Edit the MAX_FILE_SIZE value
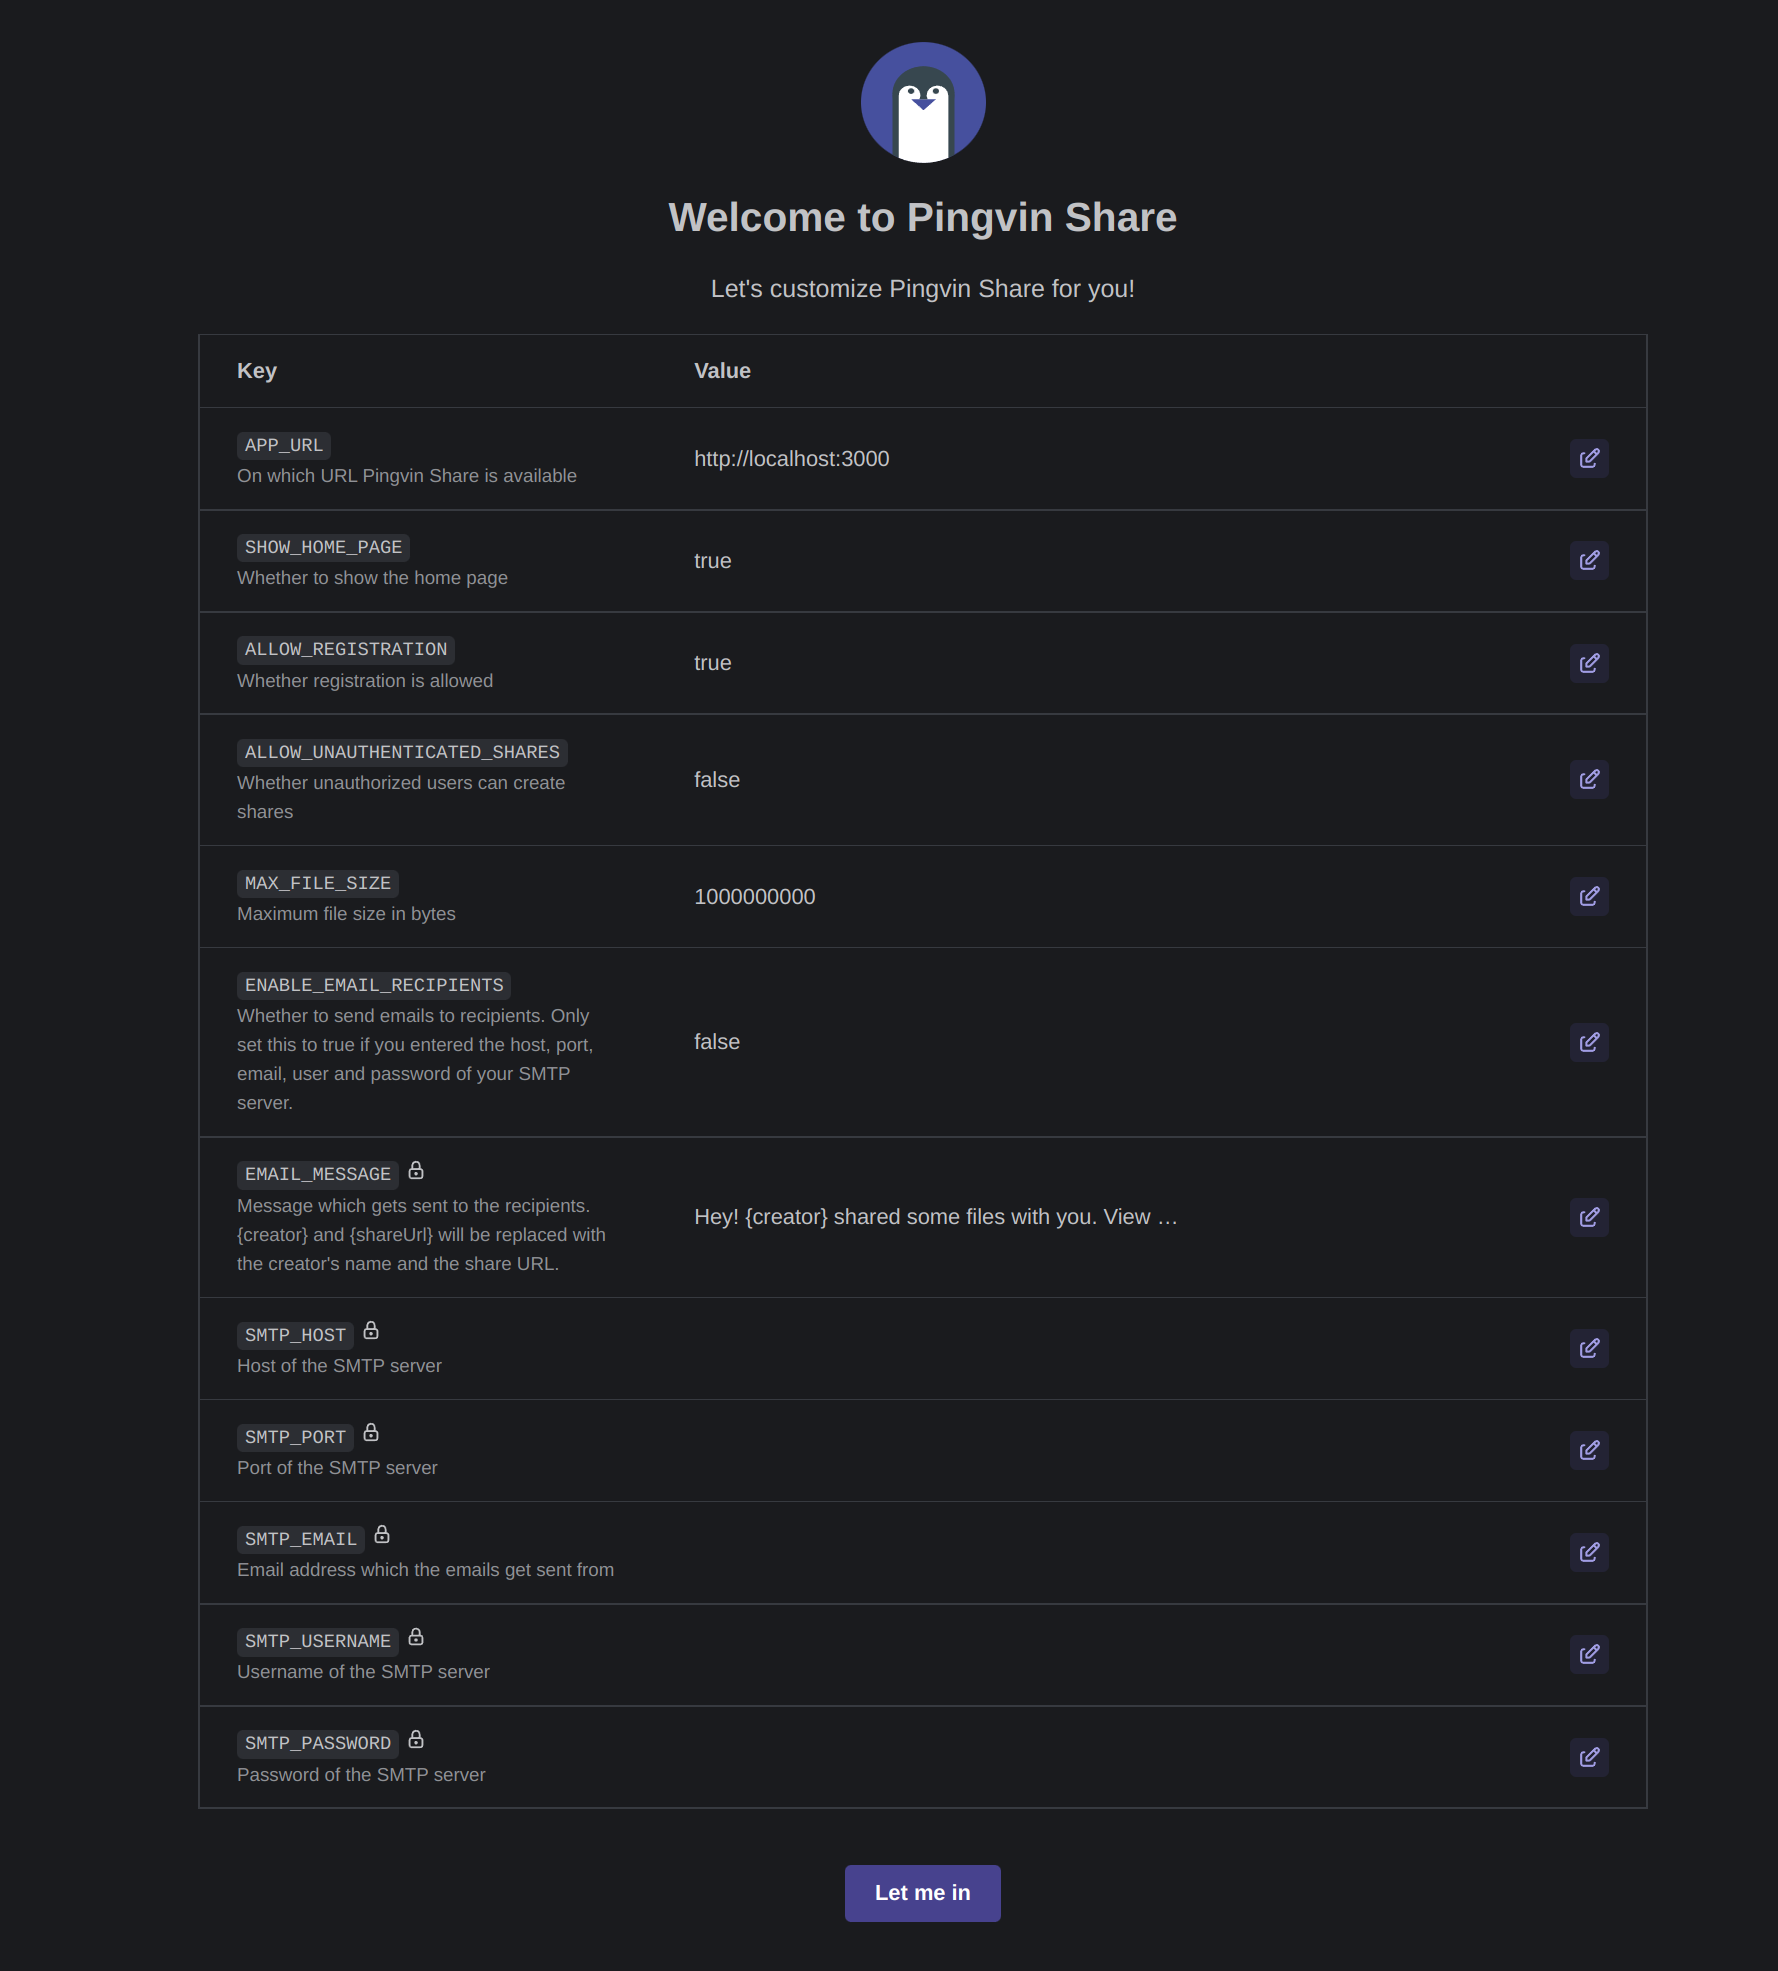Image resolution: width=1778 pixels, height=1971 pixels. (x=1588, y=897)
